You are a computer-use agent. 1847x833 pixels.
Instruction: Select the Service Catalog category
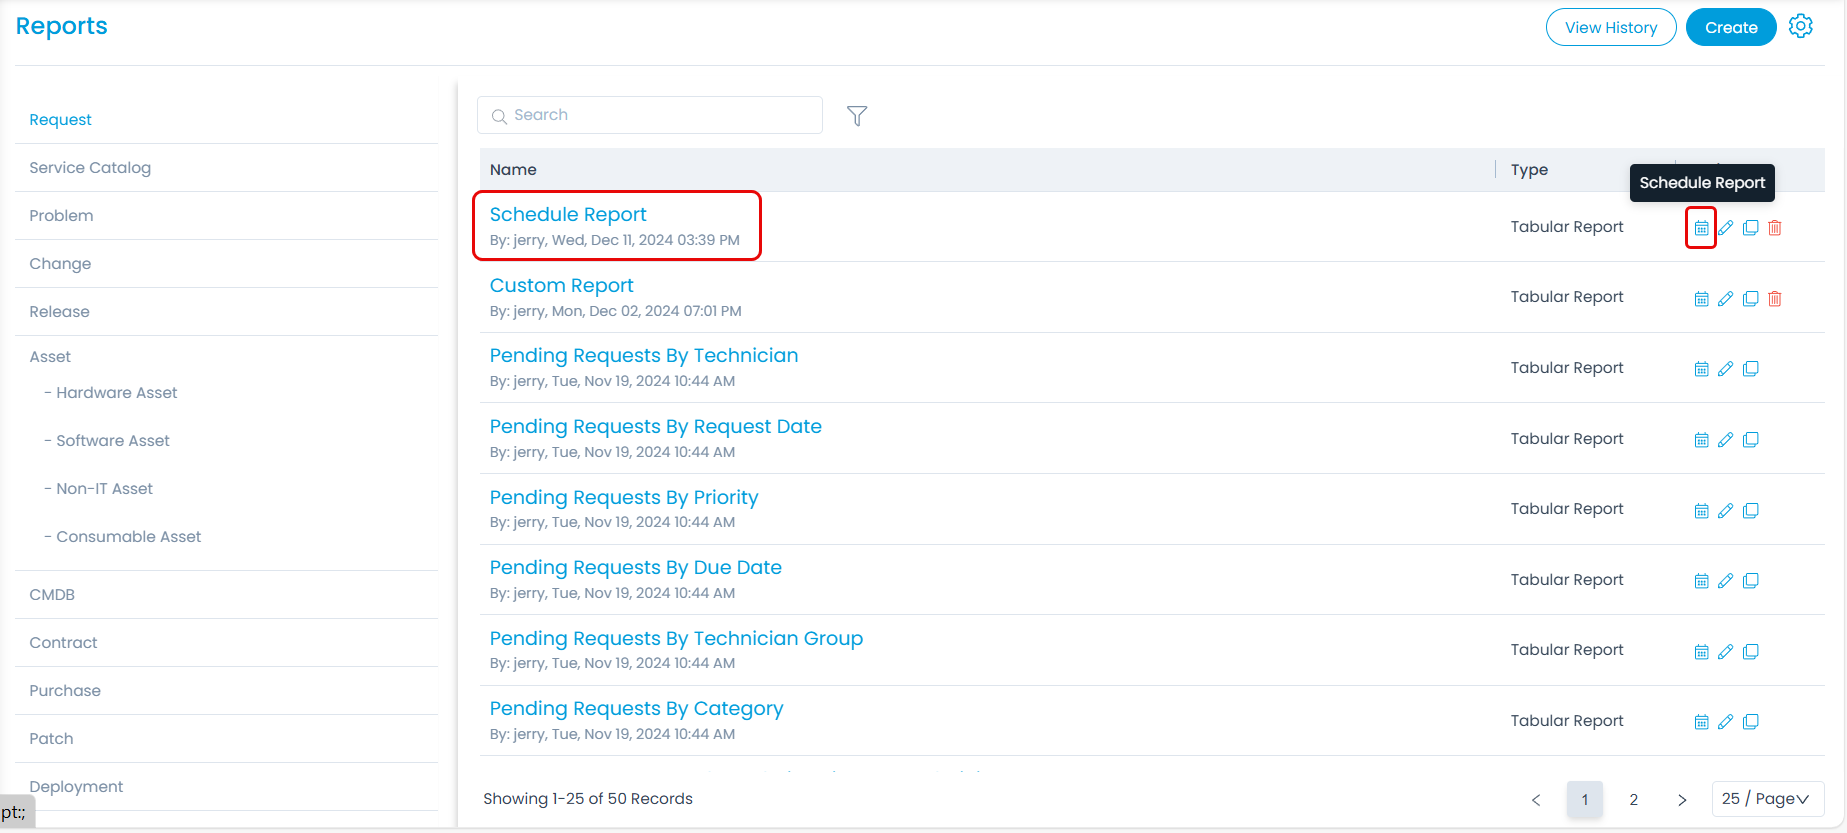pyautogui.click(x=90, y=168)
